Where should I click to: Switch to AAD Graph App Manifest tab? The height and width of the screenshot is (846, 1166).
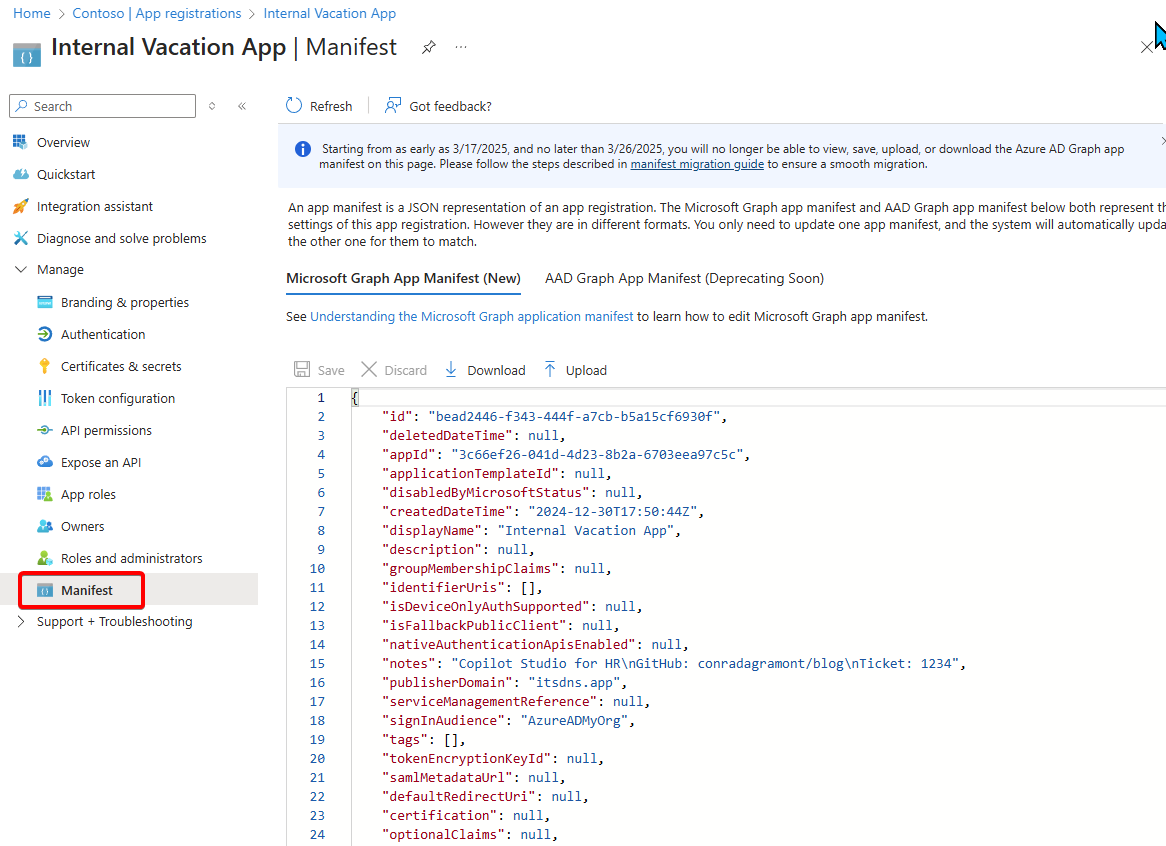click(x=684, y=278)
